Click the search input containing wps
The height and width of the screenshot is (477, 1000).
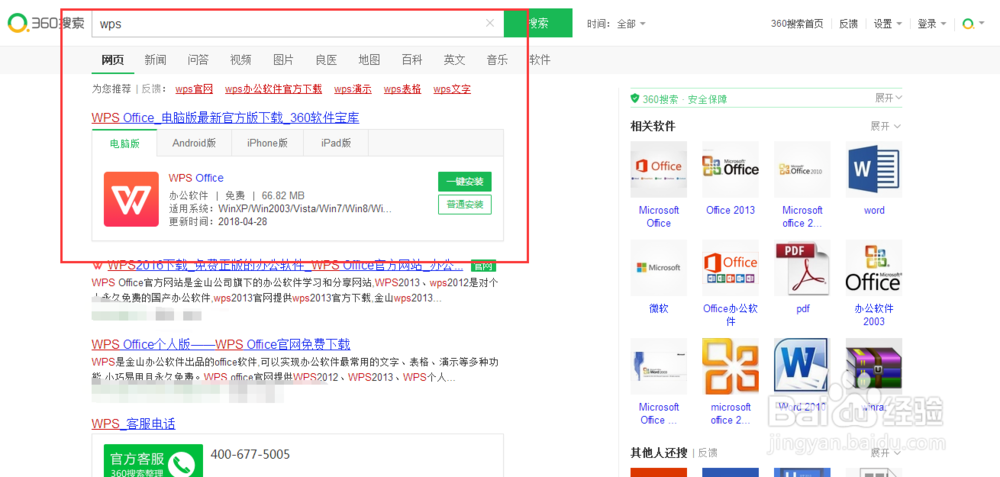297,24
